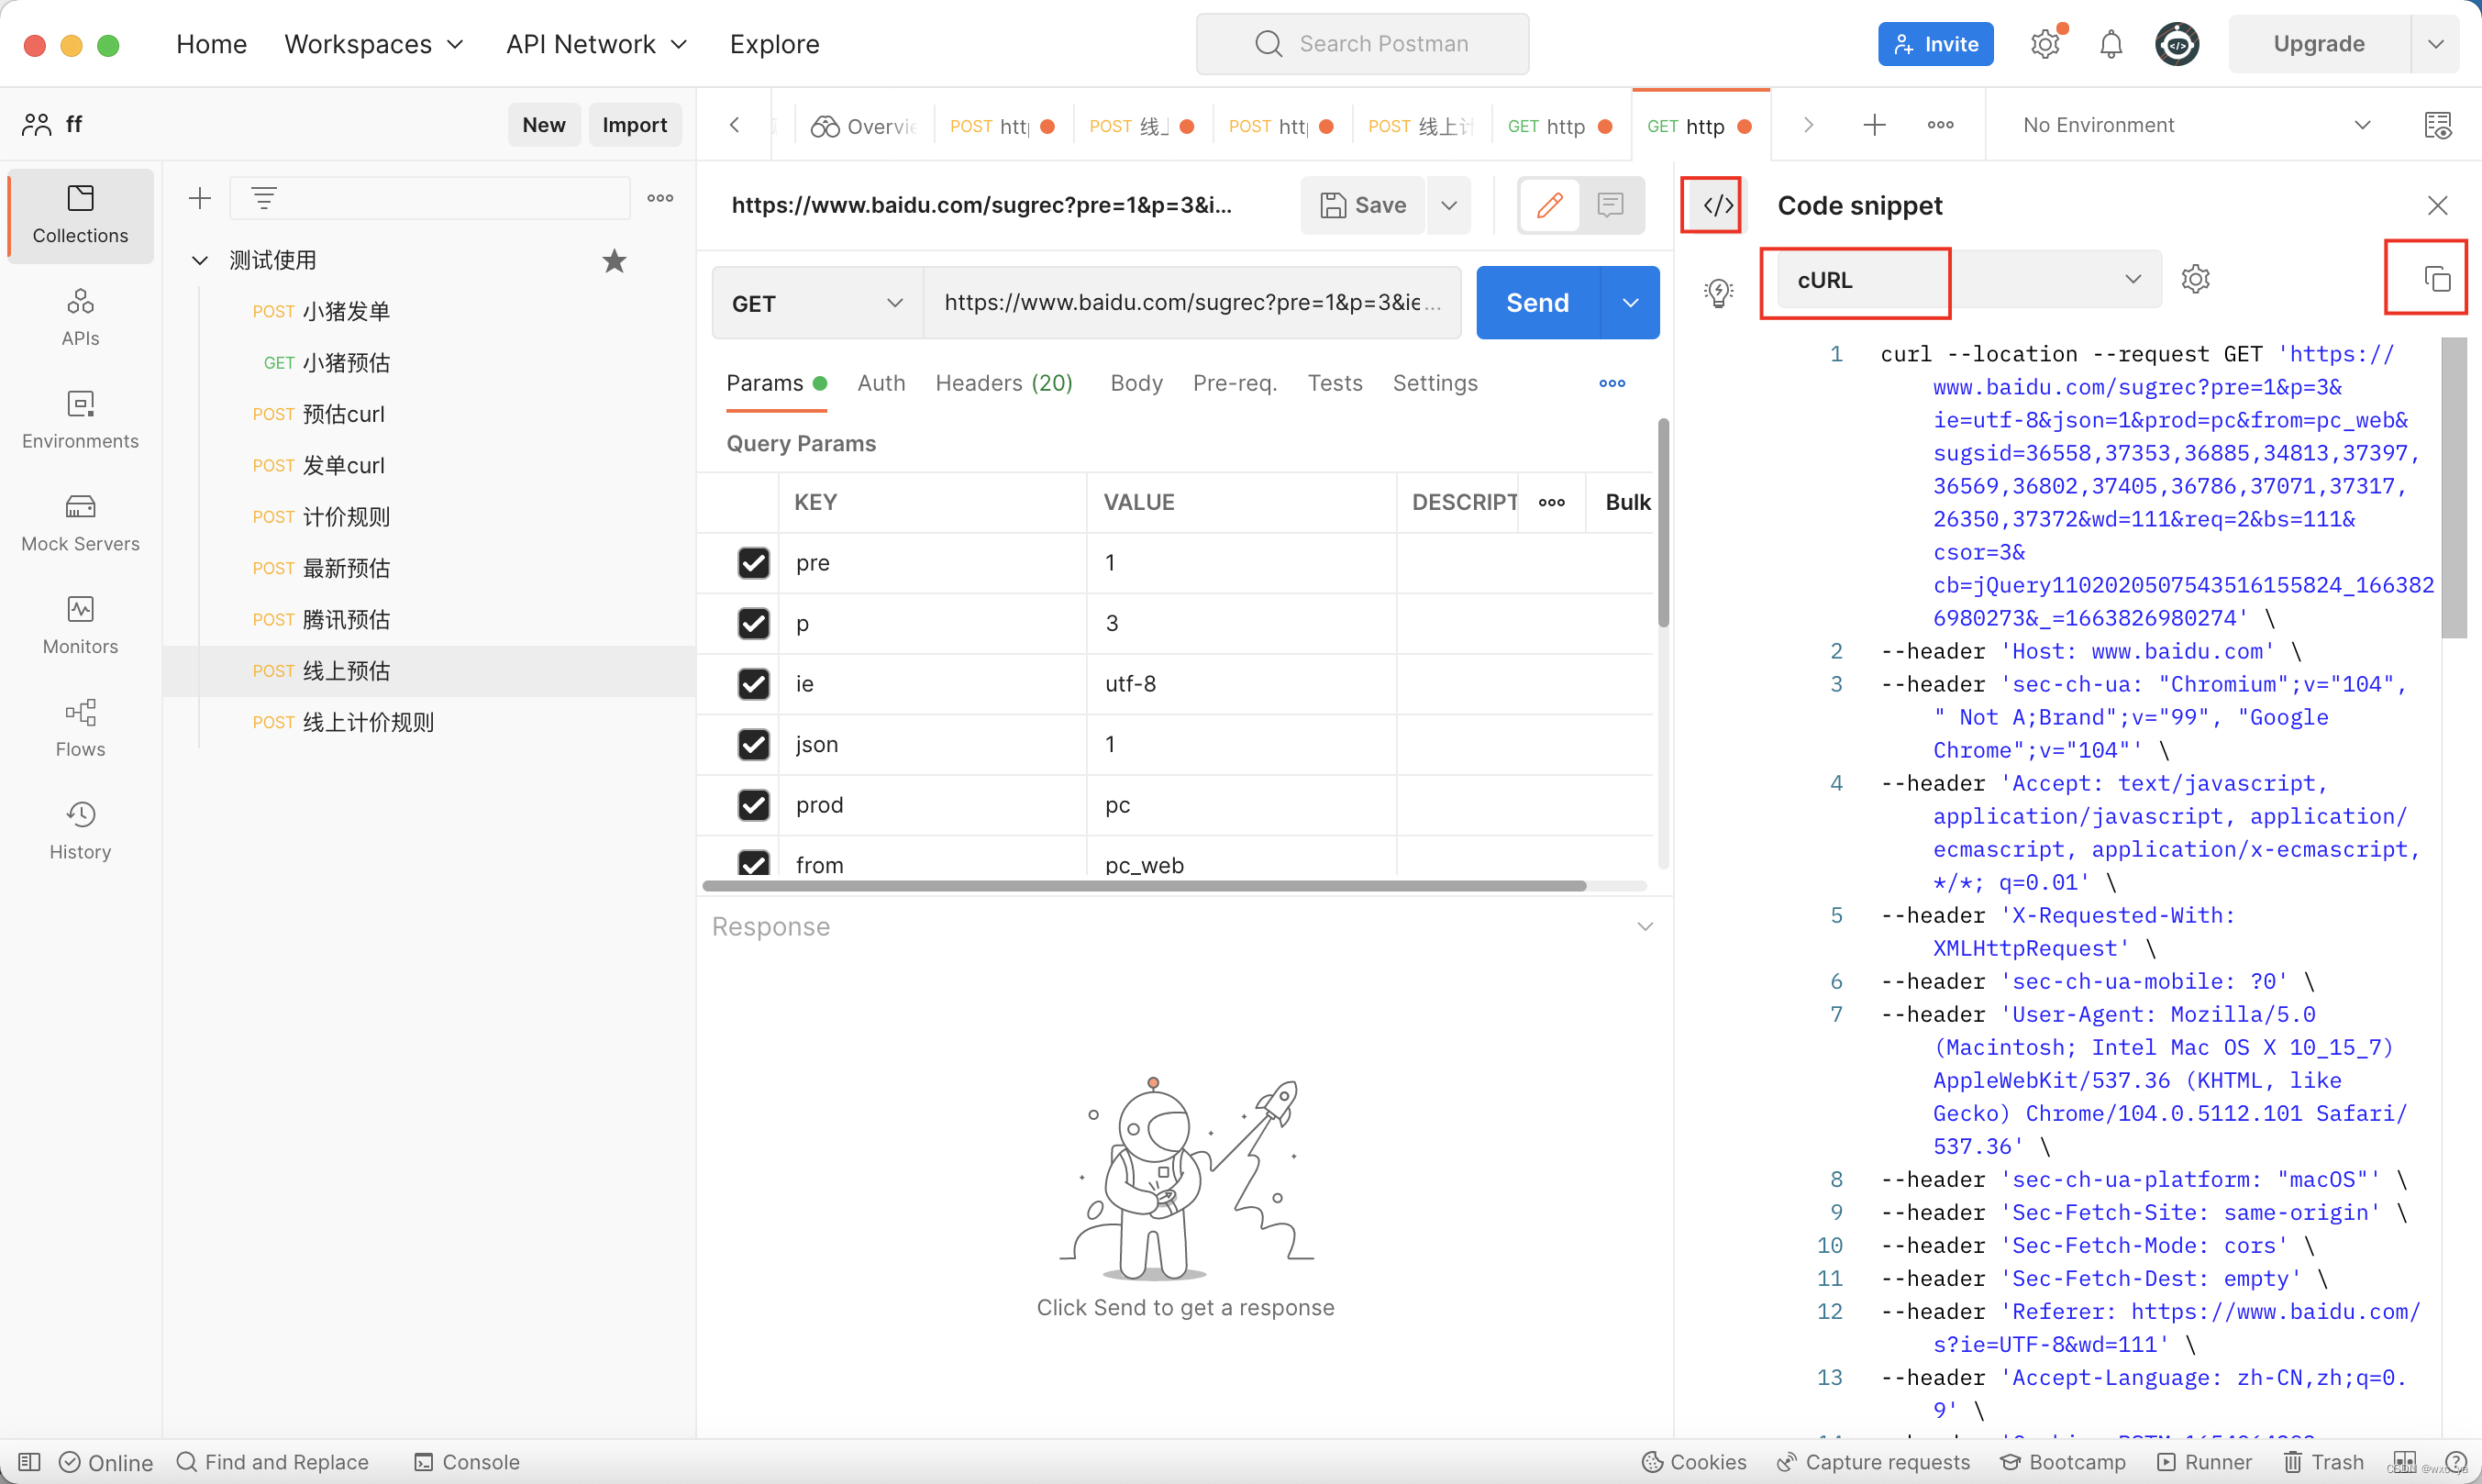Close the Code snippet panel
2482x1484 pixels.
(2438, 206)
